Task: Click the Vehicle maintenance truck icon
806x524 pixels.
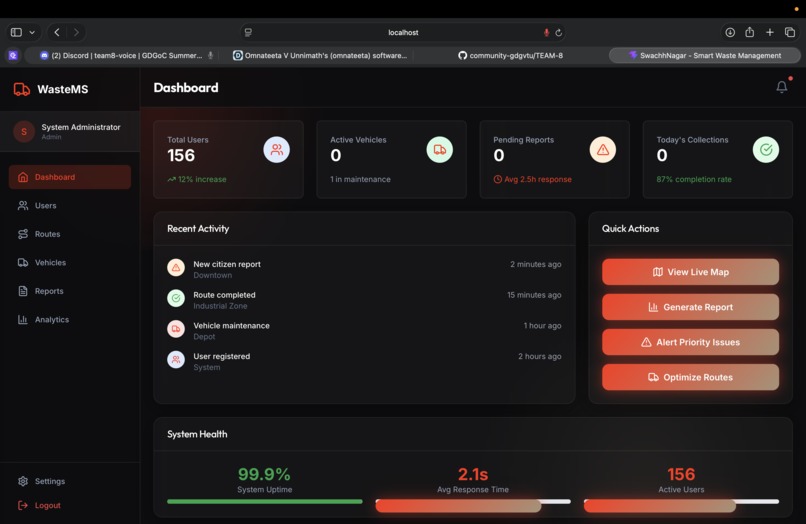Action: pos(176,329)
